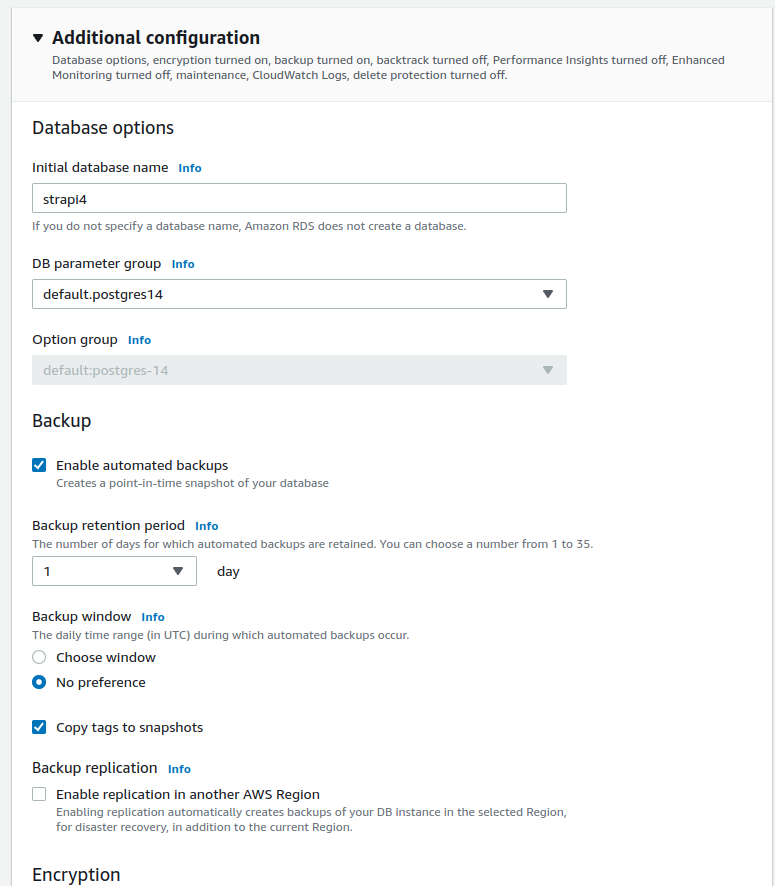Click the DB parameter group dropdown chevron icon
775x886 pixels.
pyautogui.click(x=548, y=294)
